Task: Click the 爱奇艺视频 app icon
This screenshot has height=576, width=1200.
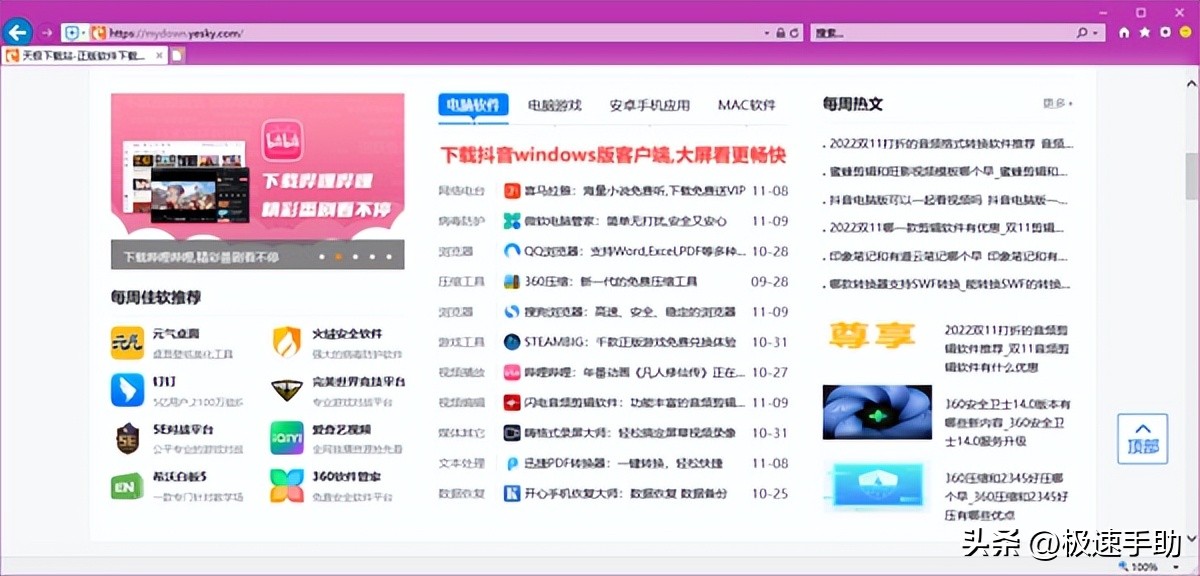Action: tap(286, 438)
